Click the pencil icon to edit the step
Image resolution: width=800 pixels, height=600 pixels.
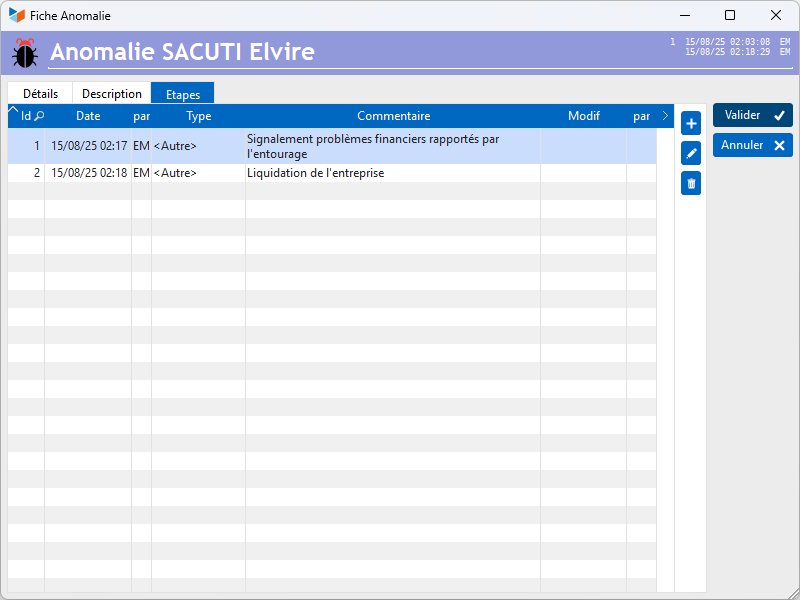point(690,153)
